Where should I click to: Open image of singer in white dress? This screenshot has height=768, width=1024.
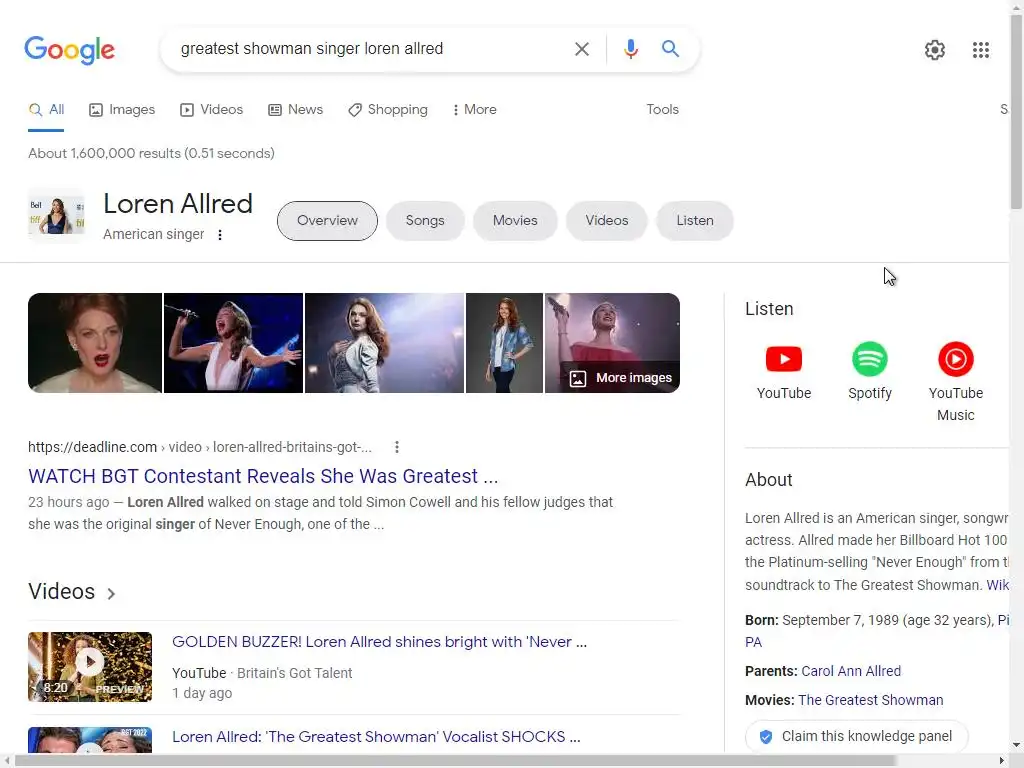(233, 343)
